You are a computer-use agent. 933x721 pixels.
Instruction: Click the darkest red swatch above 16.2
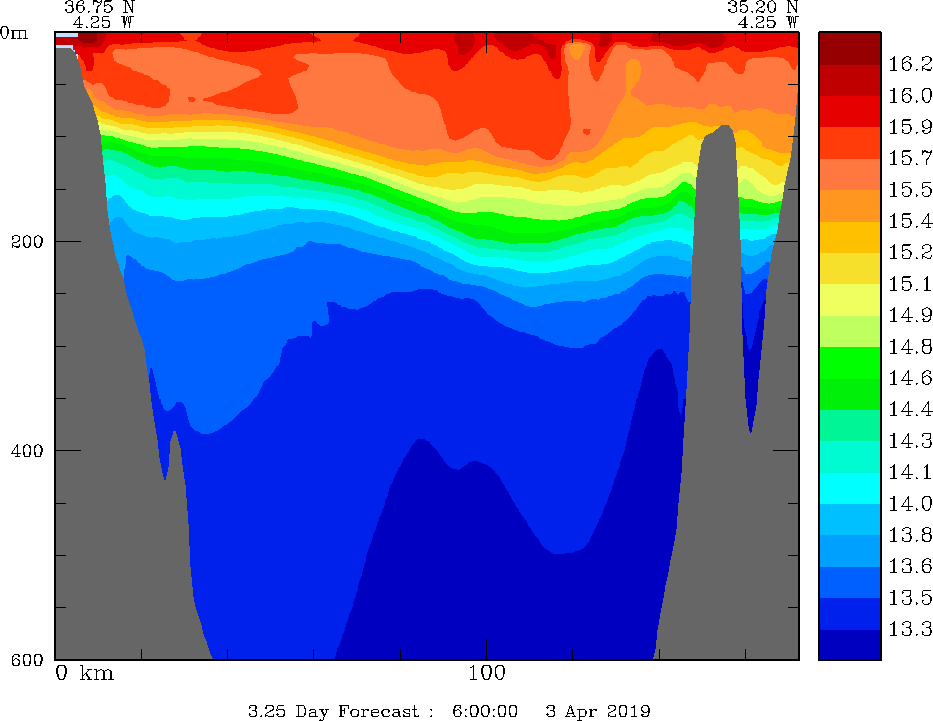point(850,48)
